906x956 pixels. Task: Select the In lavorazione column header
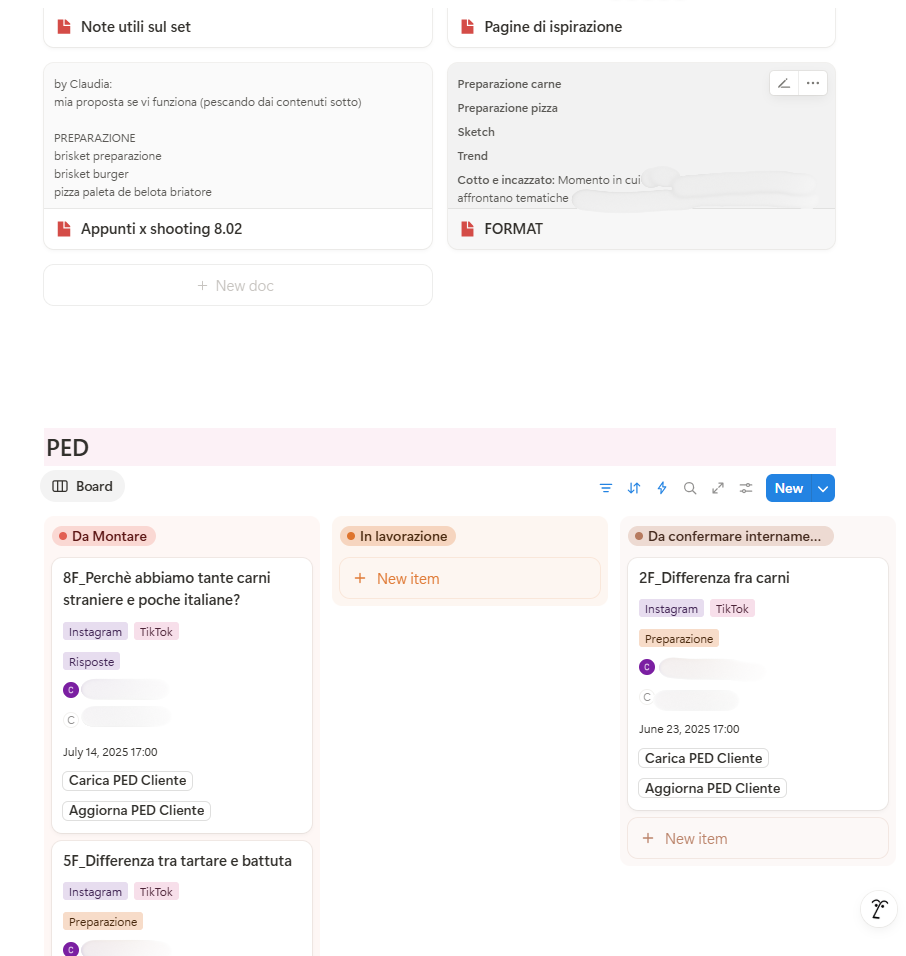(398, 537)
